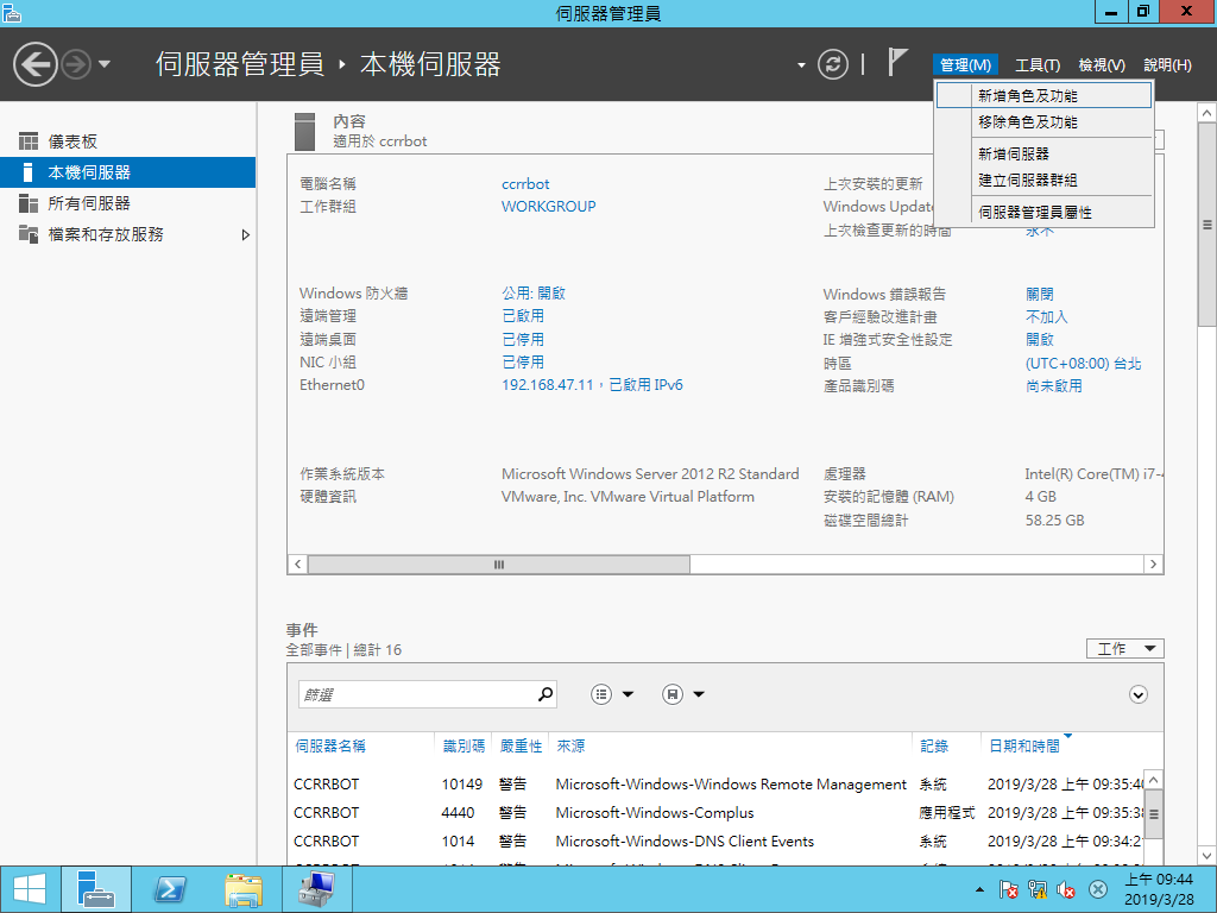Sort events by 日期和時間 column
1217x913 pixels.
point(1024,746)
